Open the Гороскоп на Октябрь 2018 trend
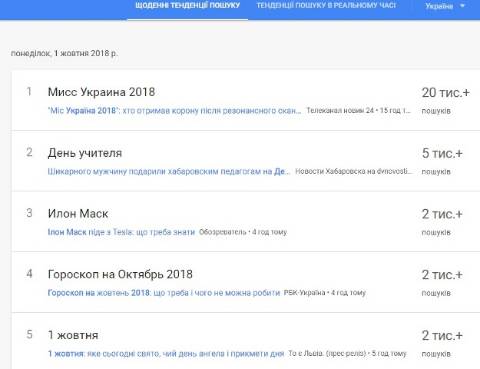 pyautogui.click(x=120, y=274)
